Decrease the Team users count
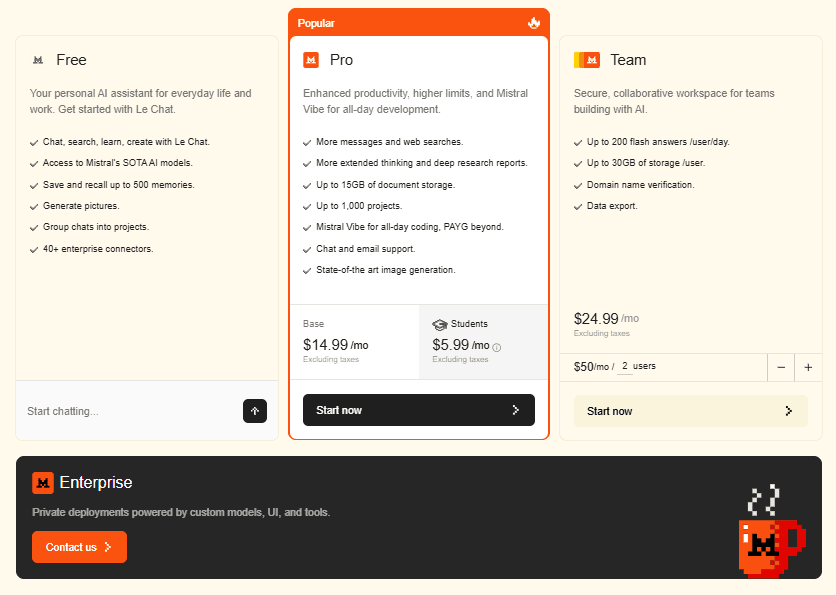This screenshot has height=595, width=836. [781, 367]
